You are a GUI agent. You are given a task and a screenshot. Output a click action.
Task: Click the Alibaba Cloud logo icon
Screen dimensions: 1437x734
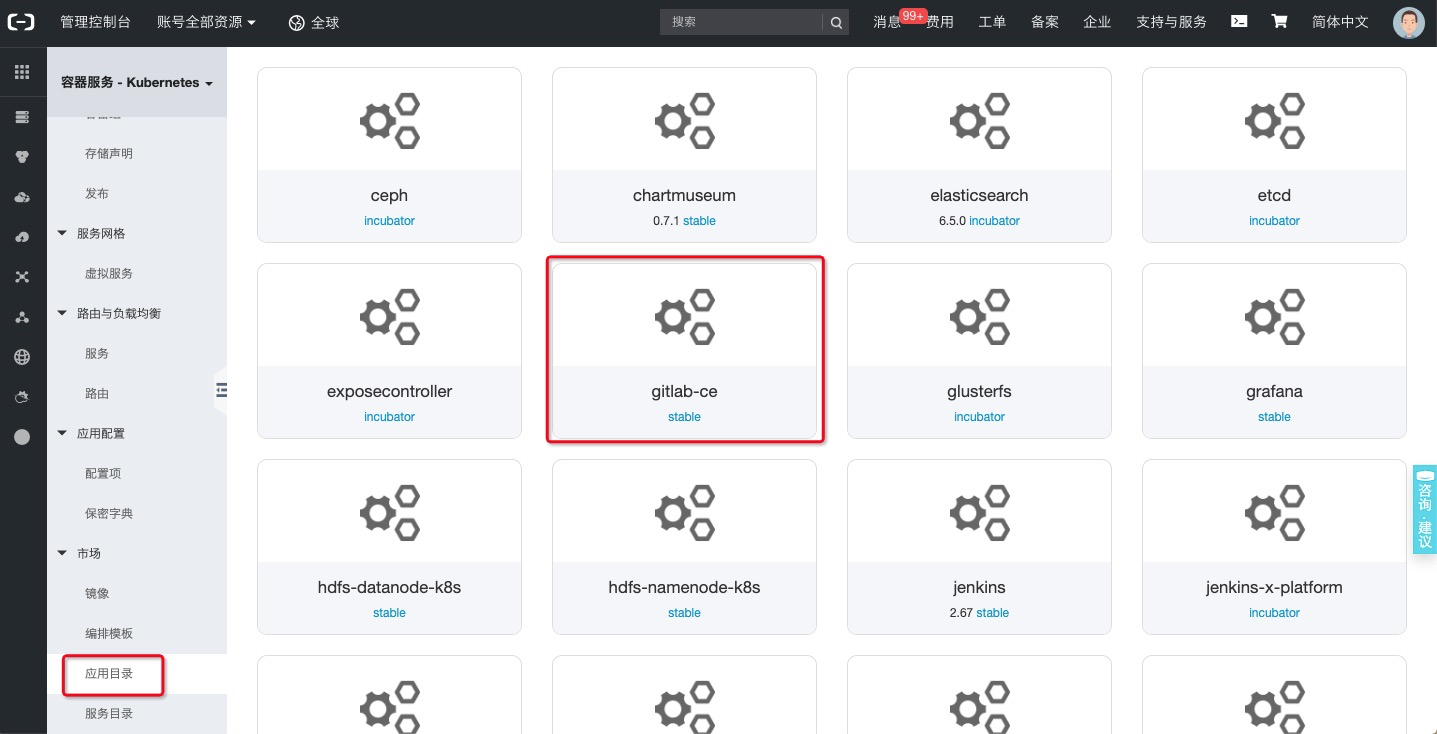tap(21, 22)
